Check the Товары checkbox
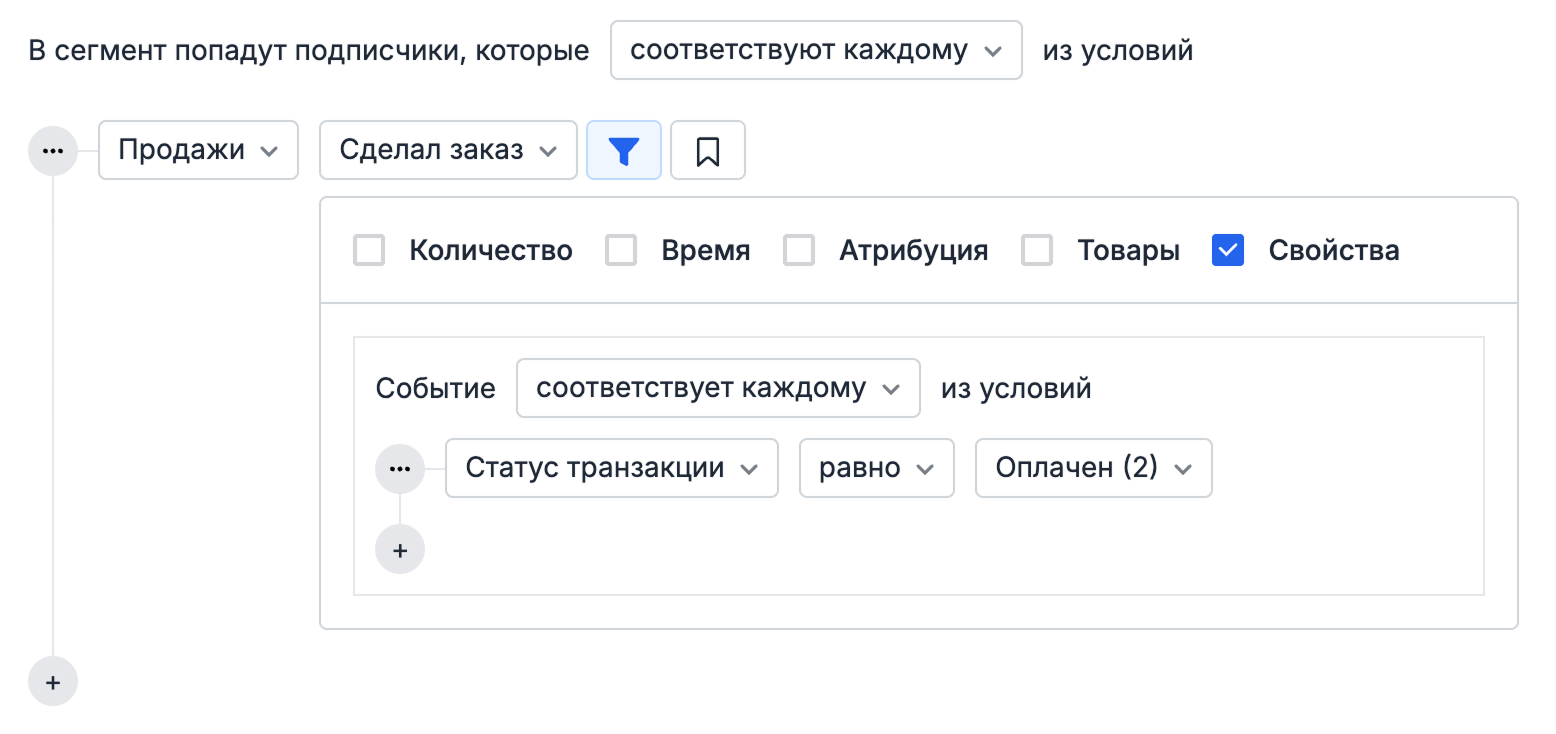Viewport: 1556px width, 734px height. click(1037, 250)
